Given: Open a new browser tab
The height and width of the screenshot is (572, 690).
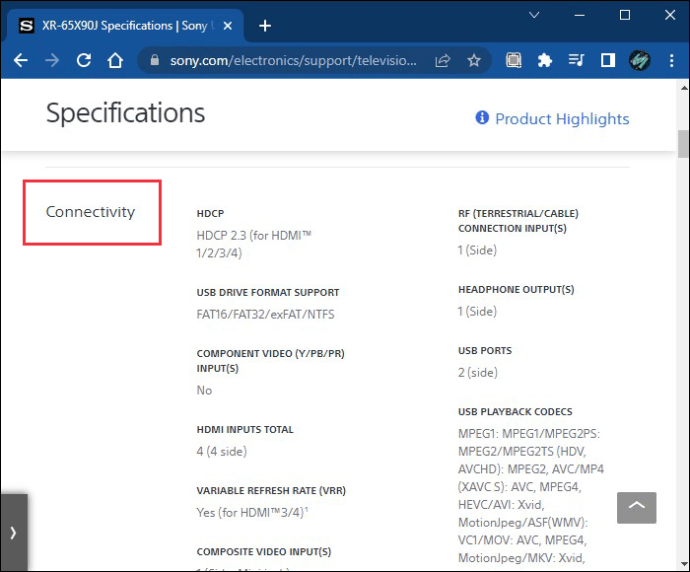Looking at the screenshot, I should pos(265,26).
